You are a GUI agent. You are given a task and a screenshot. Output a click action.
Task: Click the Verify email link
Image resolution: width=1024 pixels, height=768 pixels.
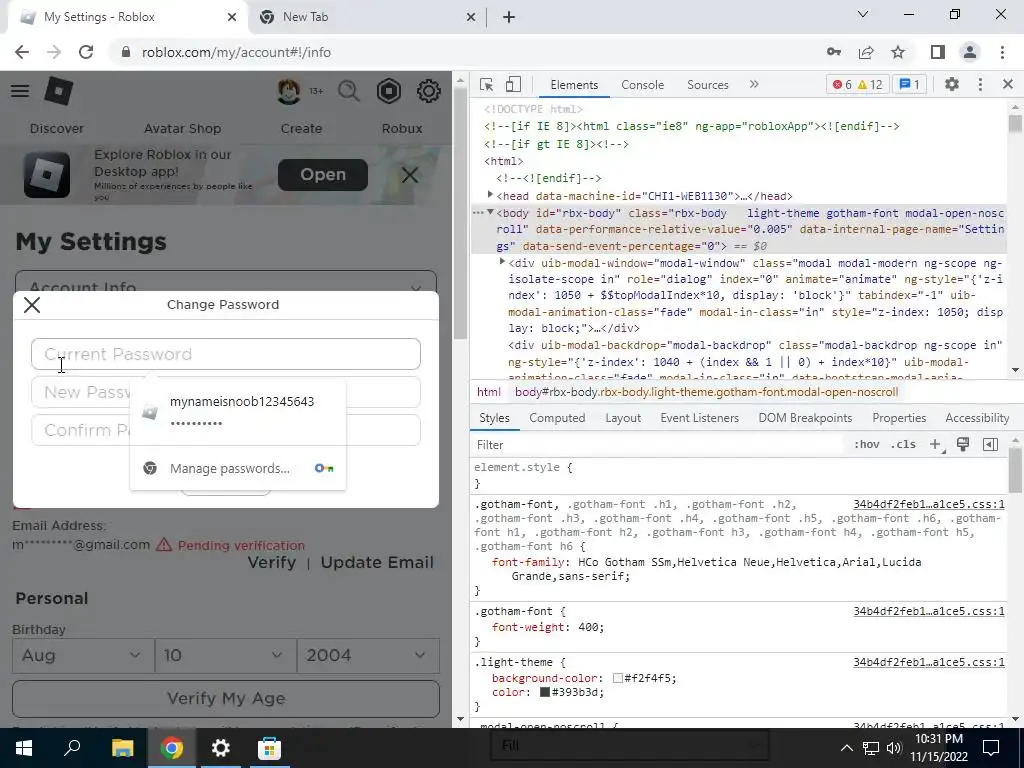coord(272,563)
